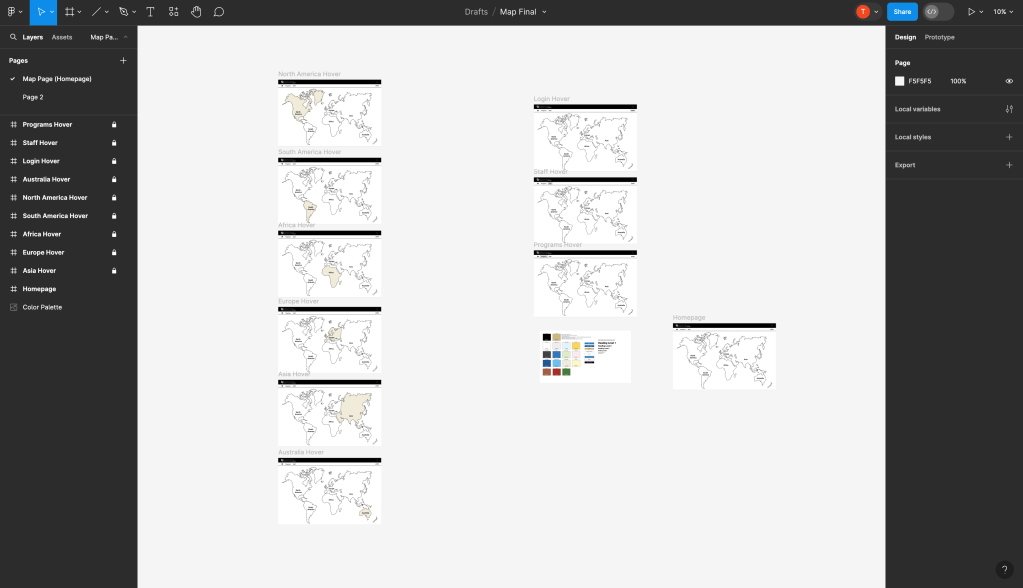
Task: Click the blue Share button
Action: pos(901,12)
